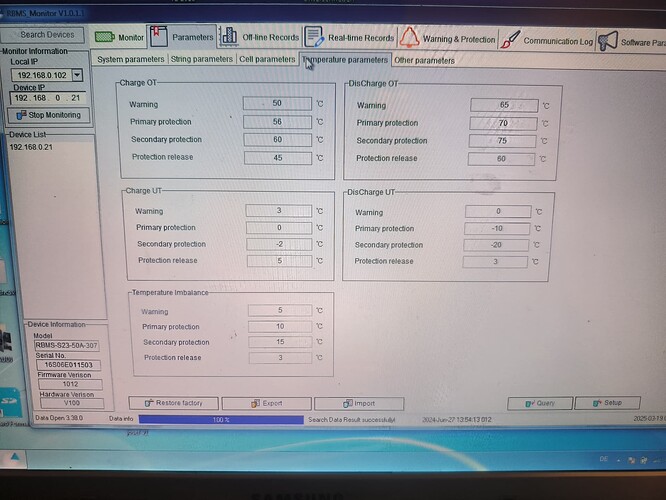This screenshot has width=666, height=500.
Task: Click the Firmware Version field 1012
Action: [70, 384]
